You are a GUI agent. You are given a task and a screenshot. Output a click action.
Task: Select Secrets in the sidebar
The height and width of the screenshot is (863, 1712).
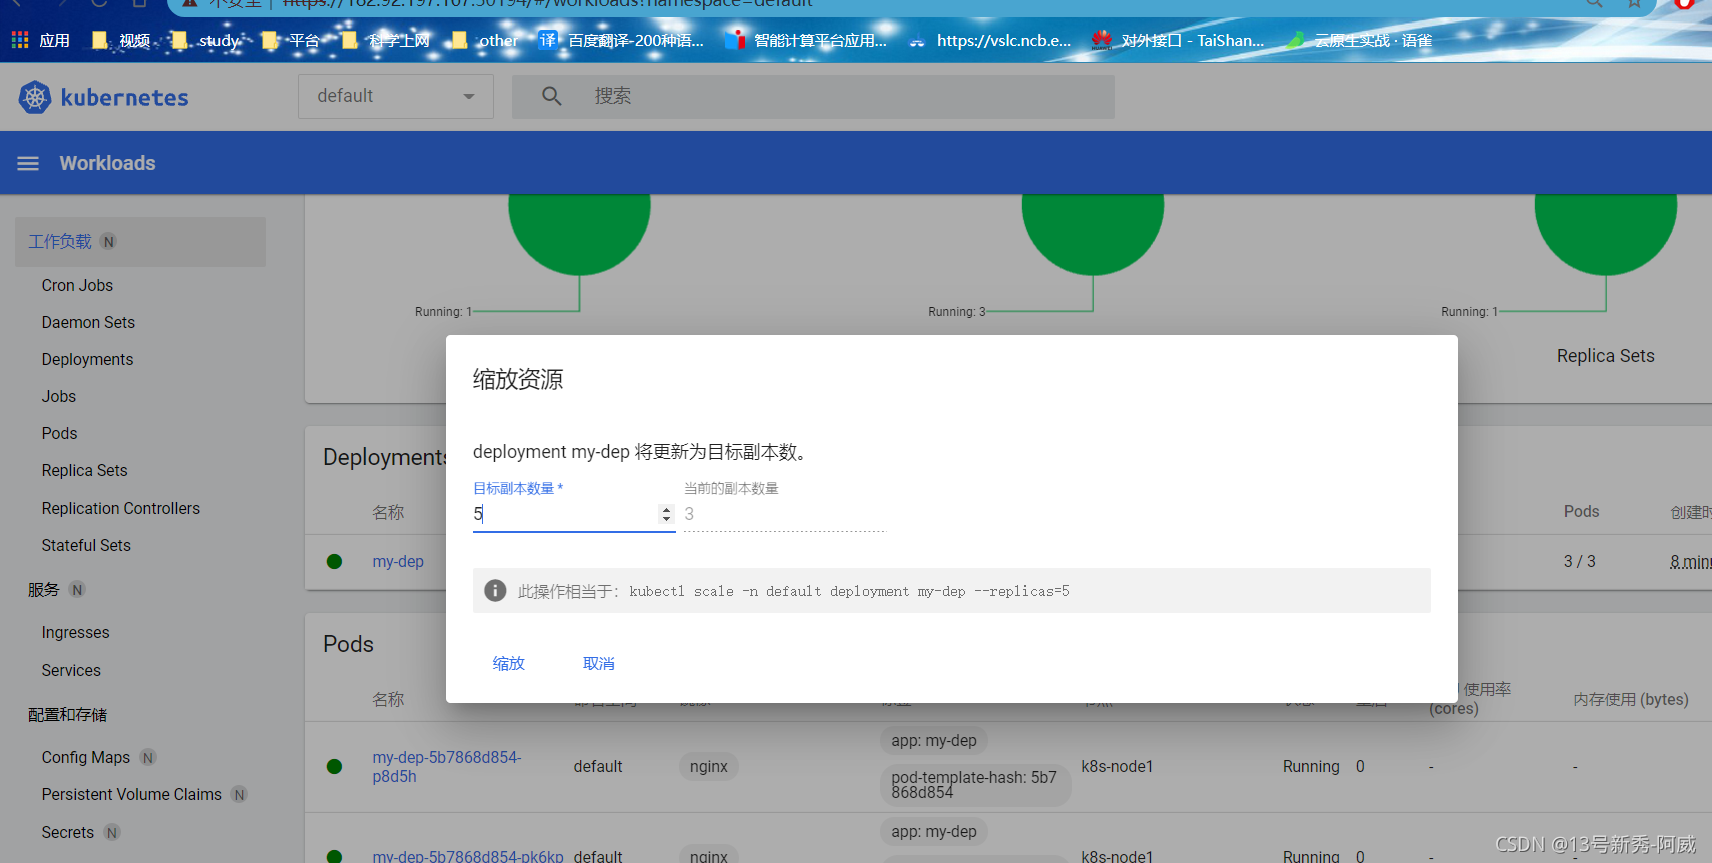coord(67,832)
